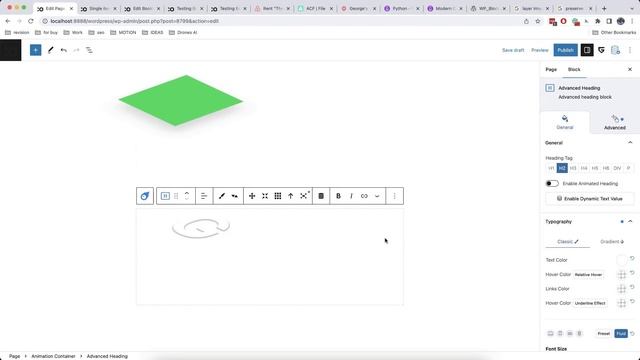Screen dimensions: 640x360
Task: Open the document overview list view
Action: (x=89, y=50)
